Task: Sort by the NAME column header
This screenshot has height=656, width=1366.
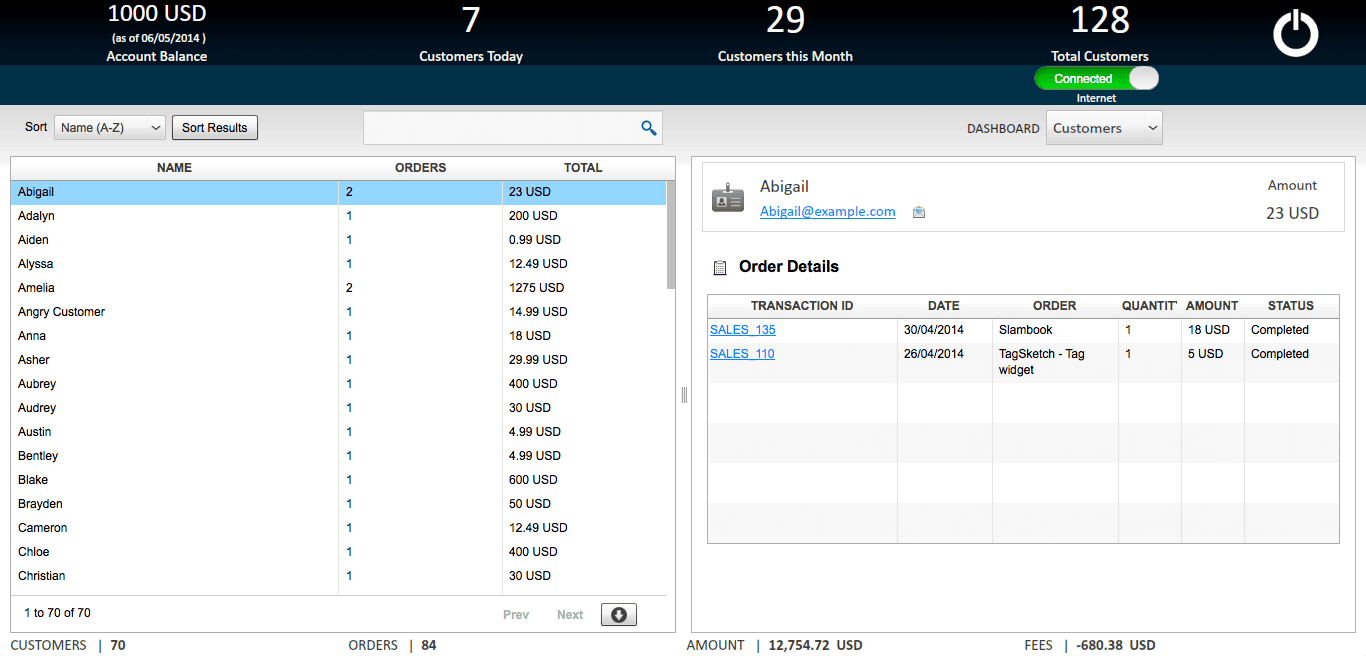Action: click(174, 168)
